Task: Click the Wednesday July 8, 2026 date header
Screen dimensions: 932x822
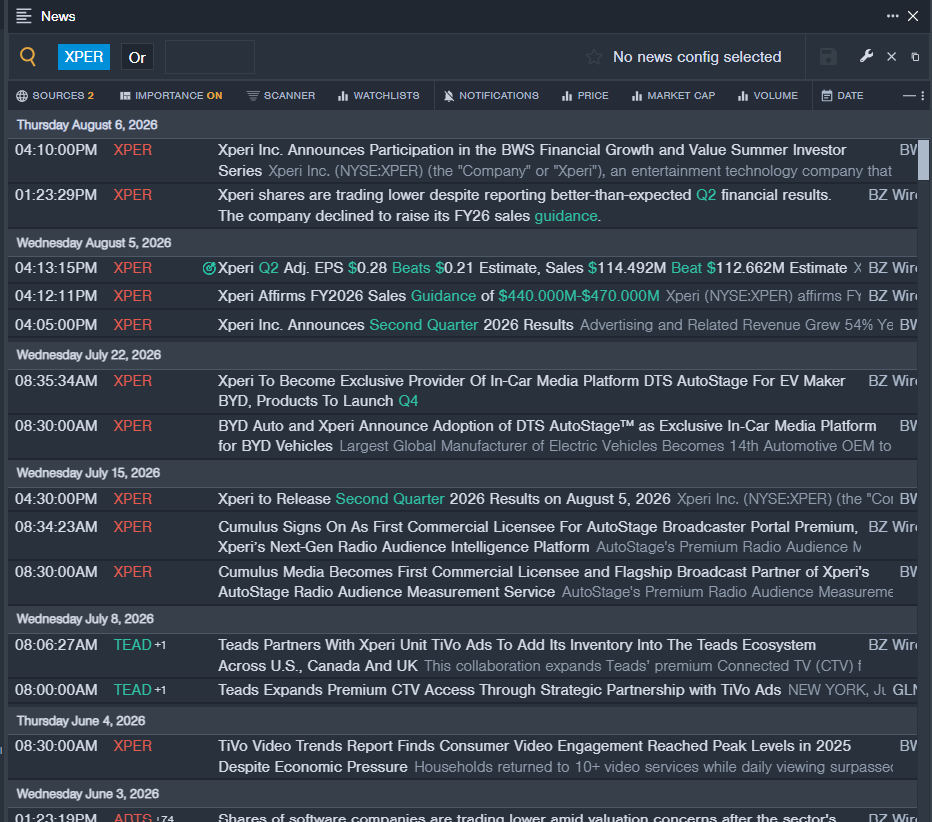Action: (x=85, y=619)
